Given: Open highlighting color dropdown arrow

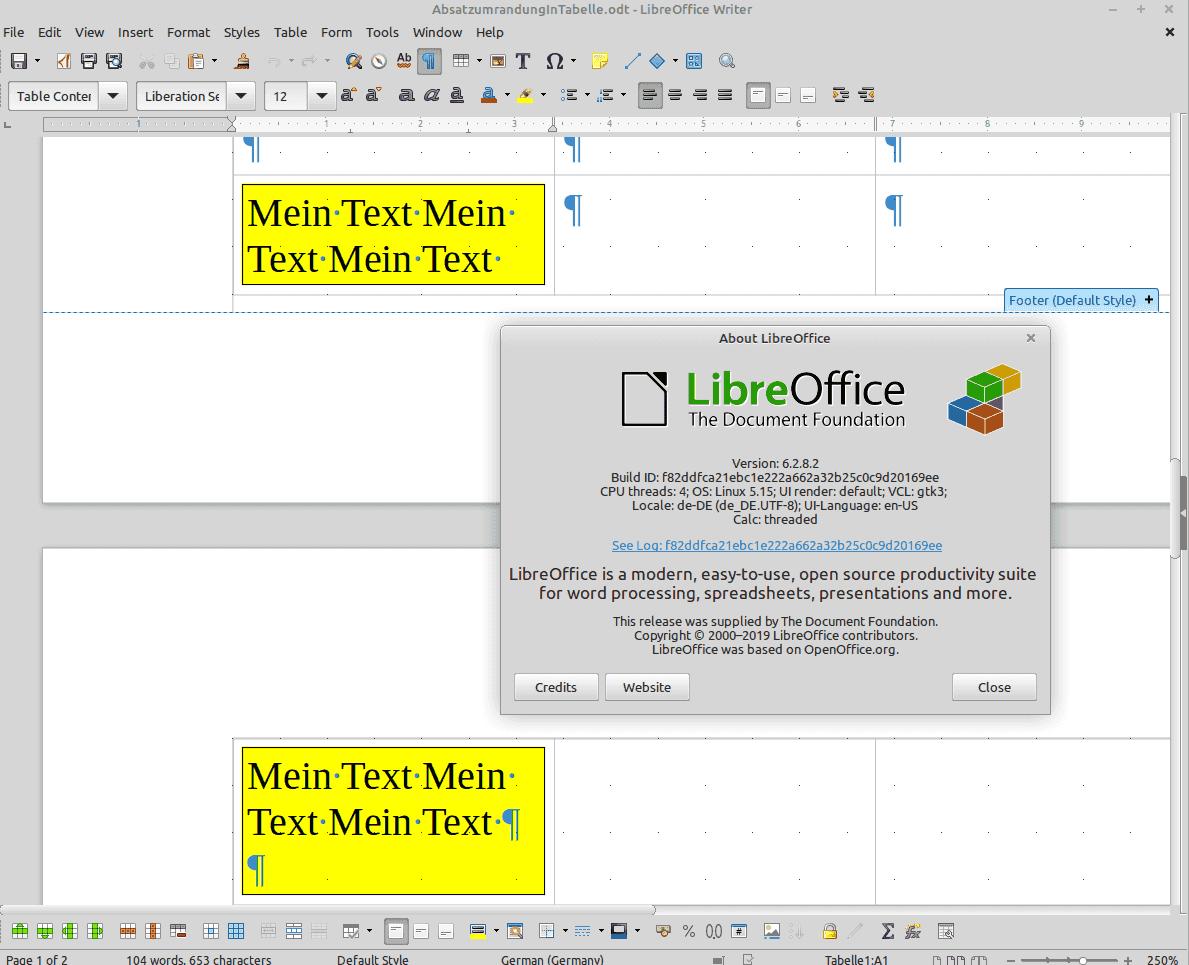Looking at the screenshot, I should click(x=543, y=96).
